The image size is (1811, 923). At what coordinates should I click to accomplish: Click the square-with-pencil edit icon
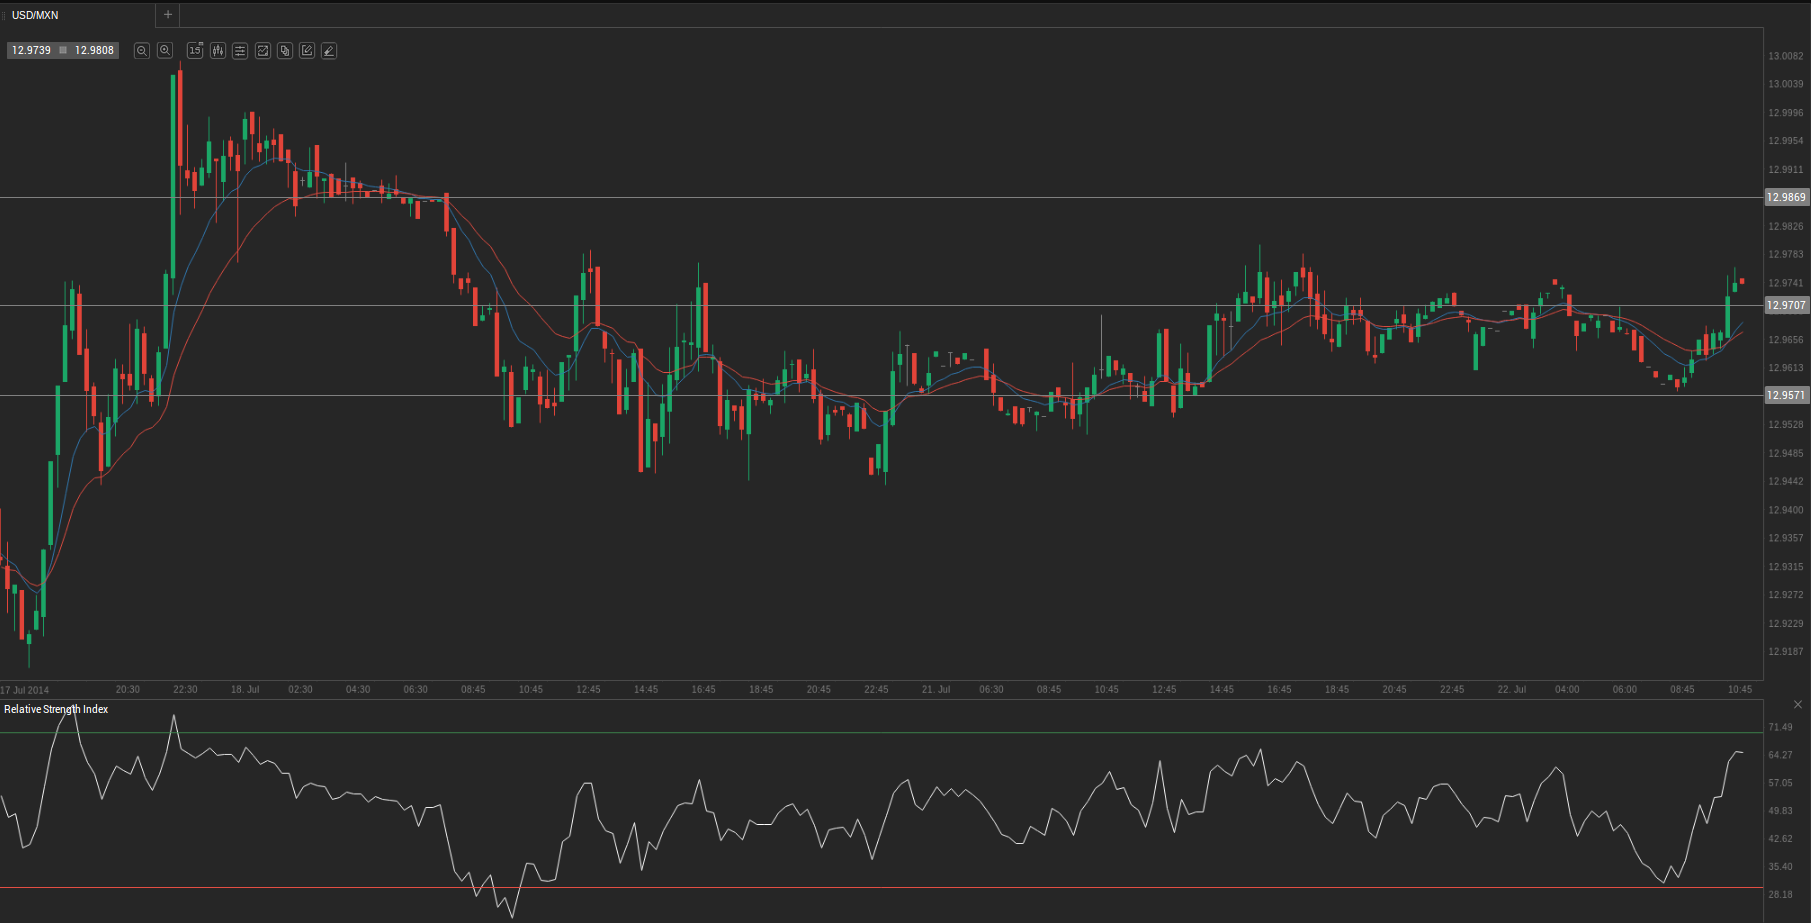click(x=307, y=50)
